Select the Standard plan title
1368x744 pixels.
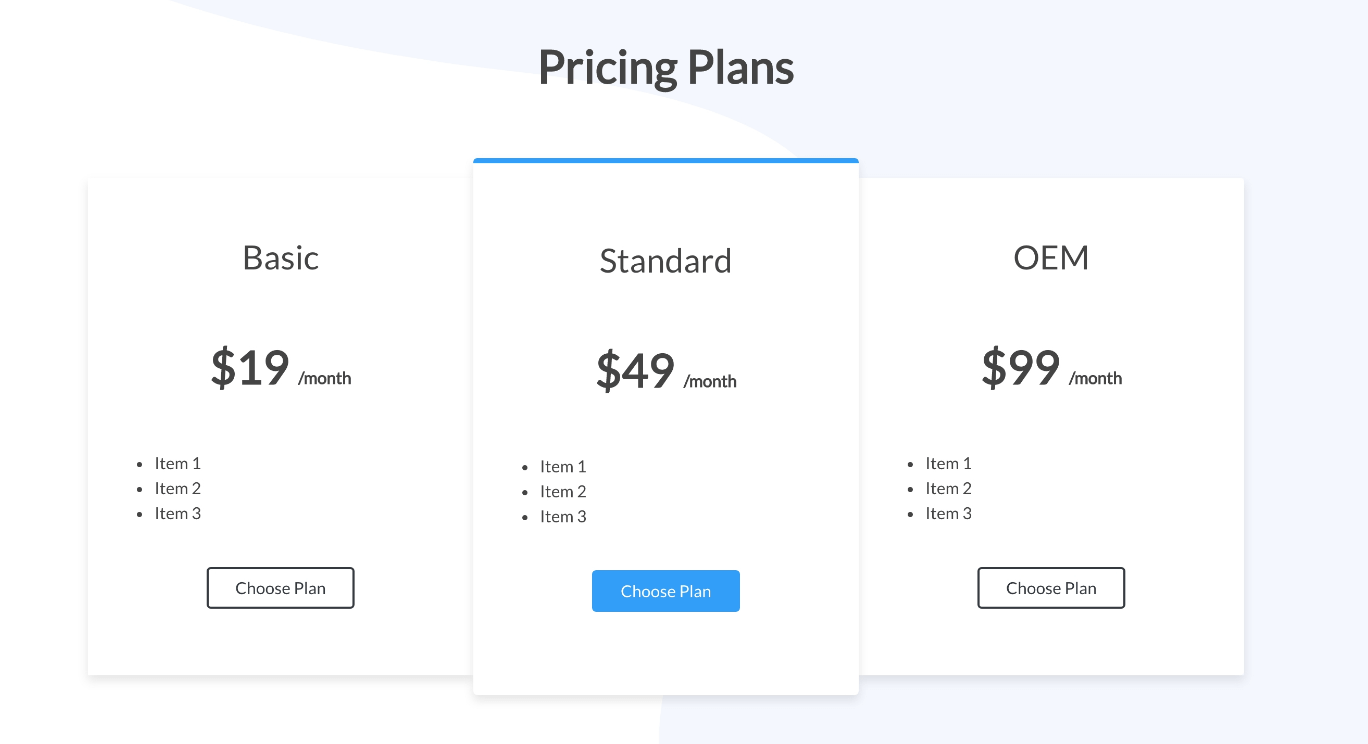[665, 261]
